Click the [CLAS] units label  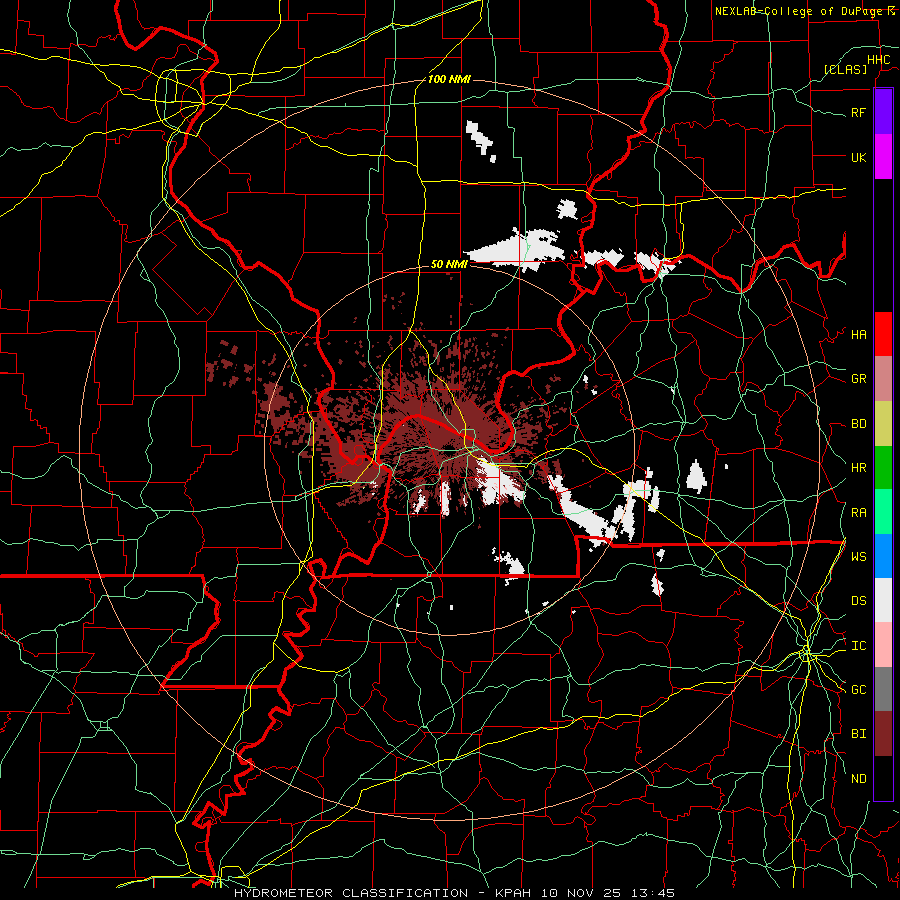click(845, 69)
